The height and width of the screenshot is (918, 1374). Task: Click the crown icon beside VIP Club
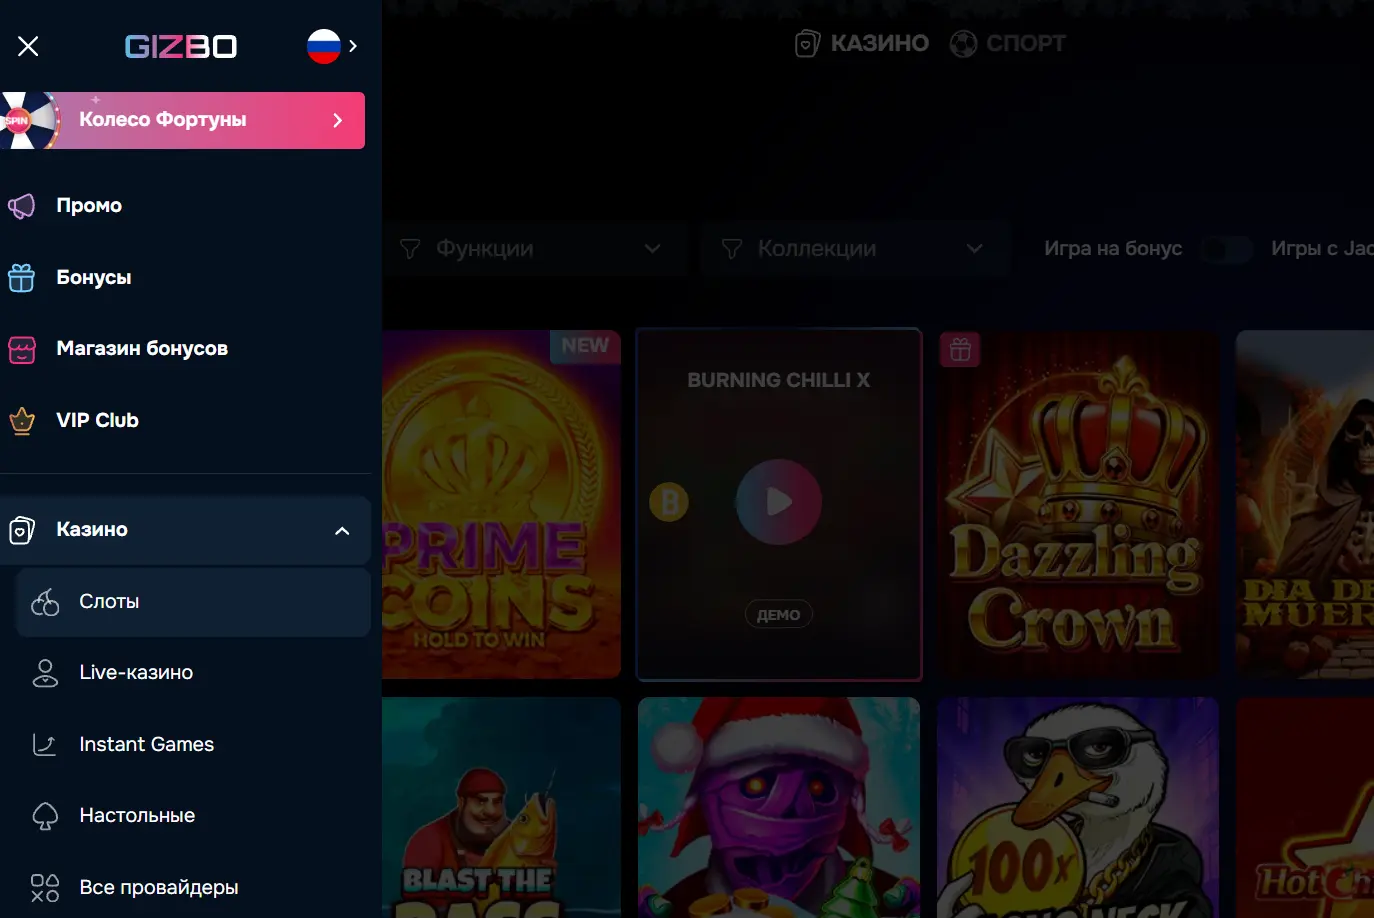[x=22, y=420]
